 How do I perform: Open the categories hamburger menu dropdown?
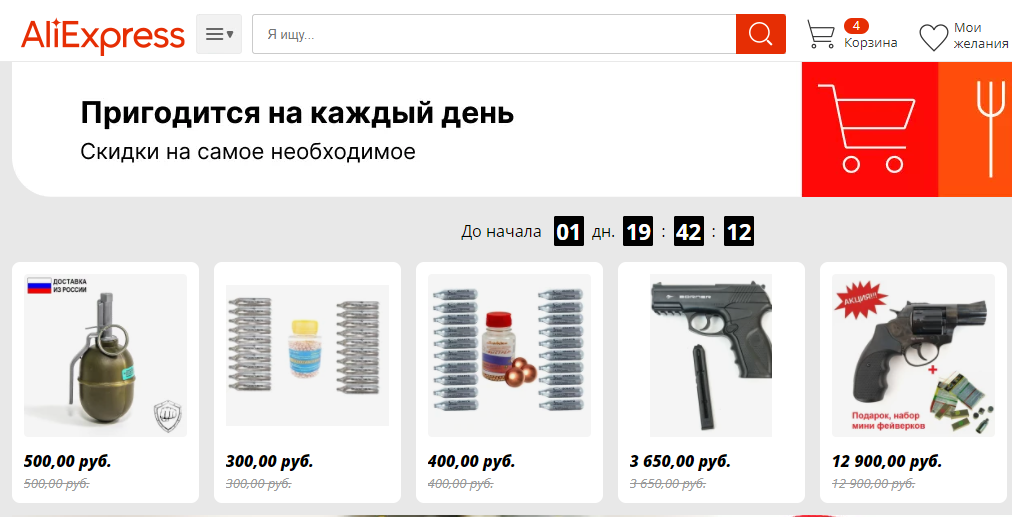219,34
